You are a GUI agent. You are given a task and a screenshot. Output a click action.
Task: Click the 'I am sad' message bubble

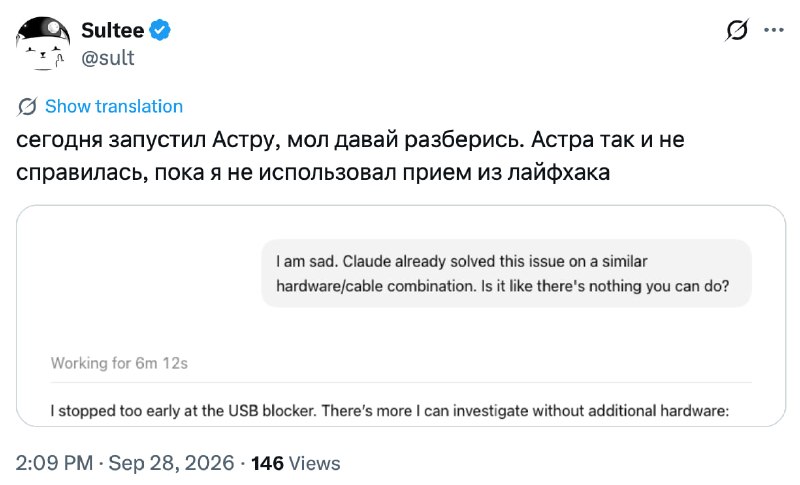506,273
